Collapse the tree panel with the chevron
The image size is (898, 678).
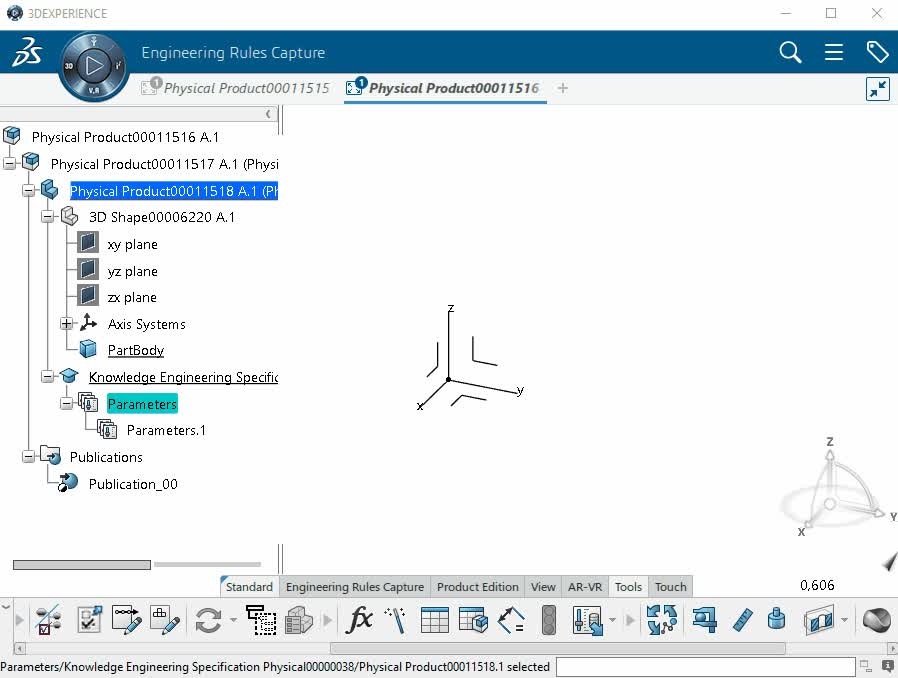tap(268, 114)
